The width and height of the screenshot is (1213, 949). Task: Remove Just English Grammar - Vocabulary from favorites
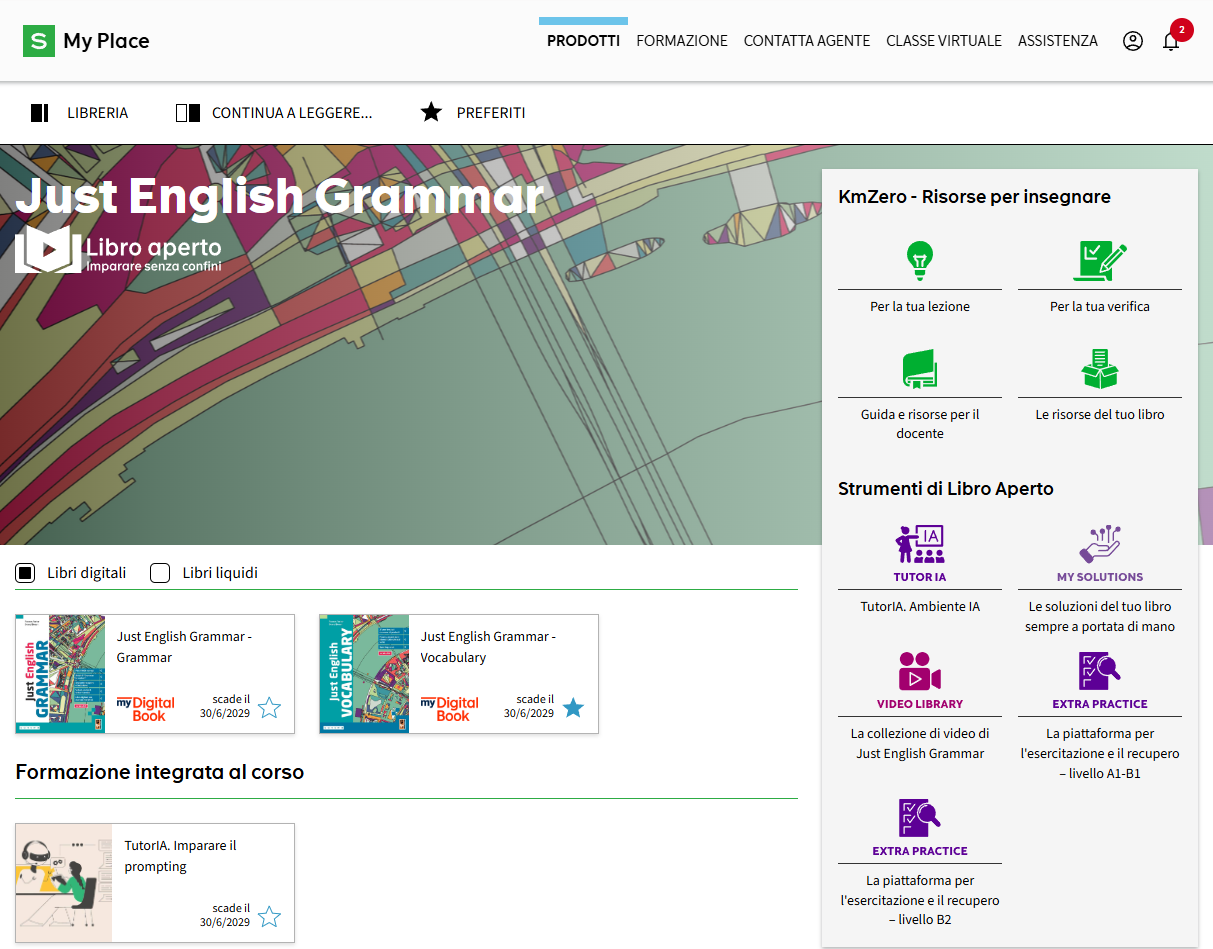(x=573, y=708)
